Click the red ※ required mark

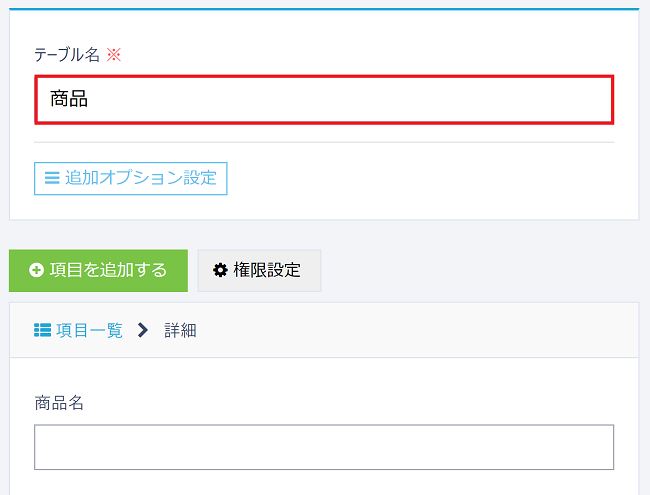(113, 54)
